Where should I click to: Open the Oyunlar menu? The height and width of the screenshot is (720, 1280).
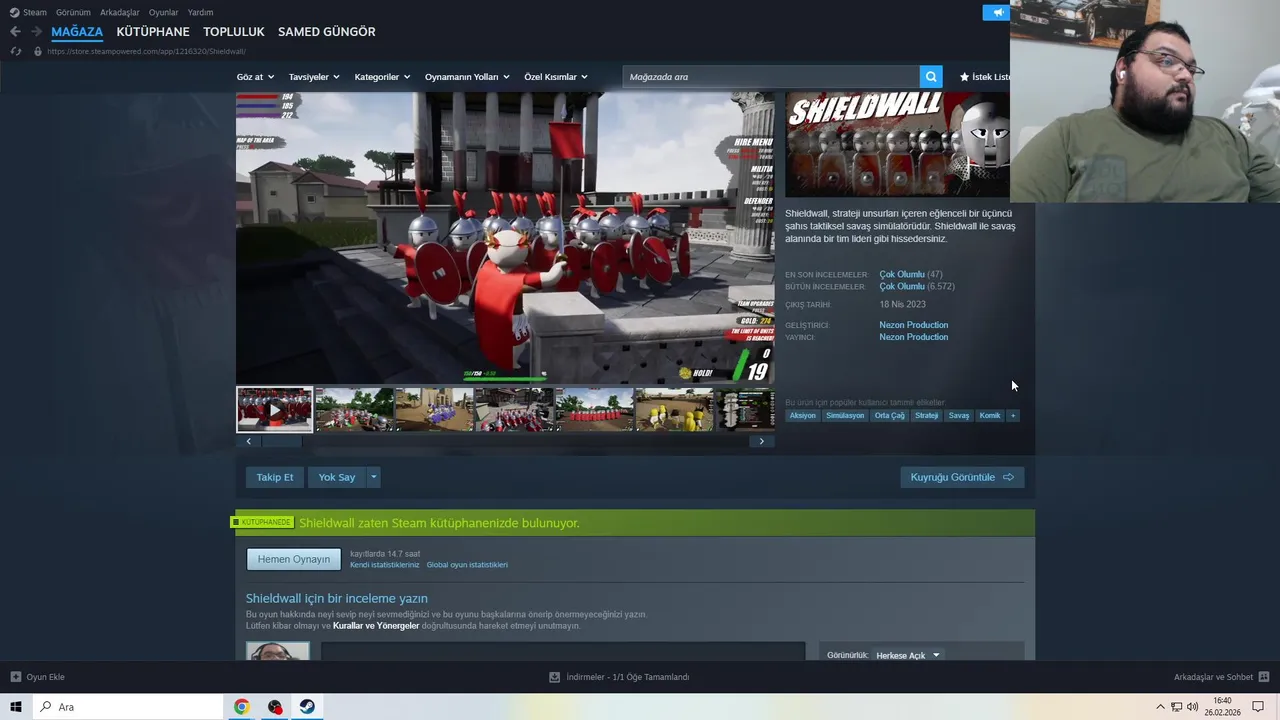[x=163, y=12]
